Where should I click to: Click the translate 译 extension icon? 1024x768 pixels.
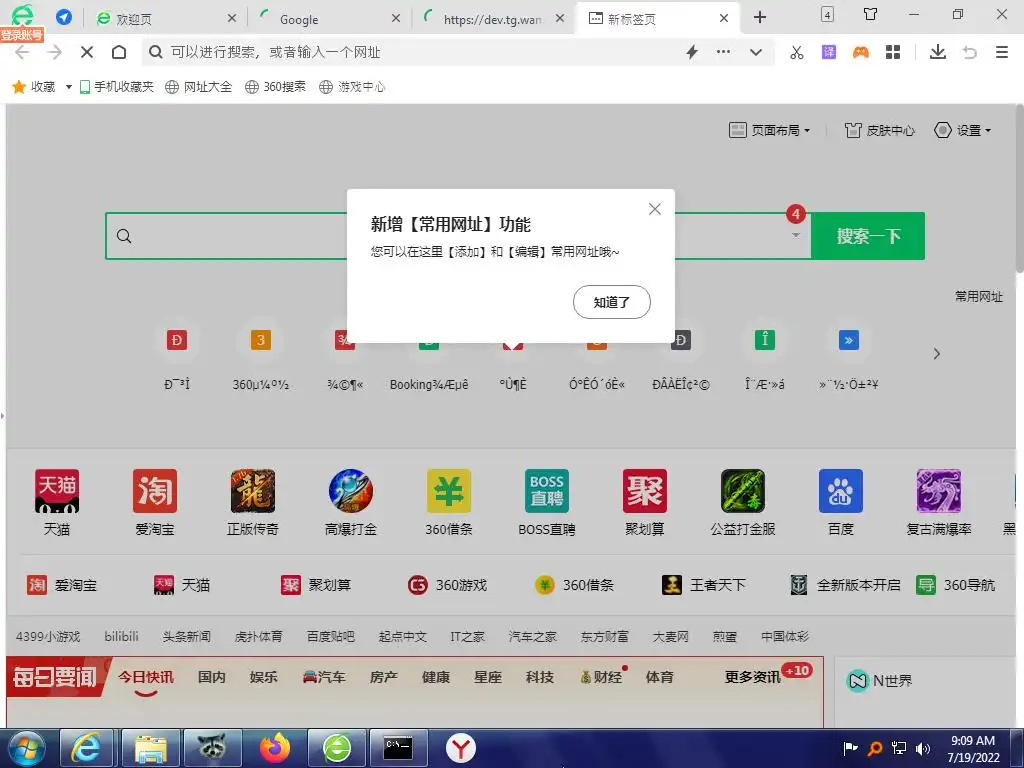pos(829,52)
